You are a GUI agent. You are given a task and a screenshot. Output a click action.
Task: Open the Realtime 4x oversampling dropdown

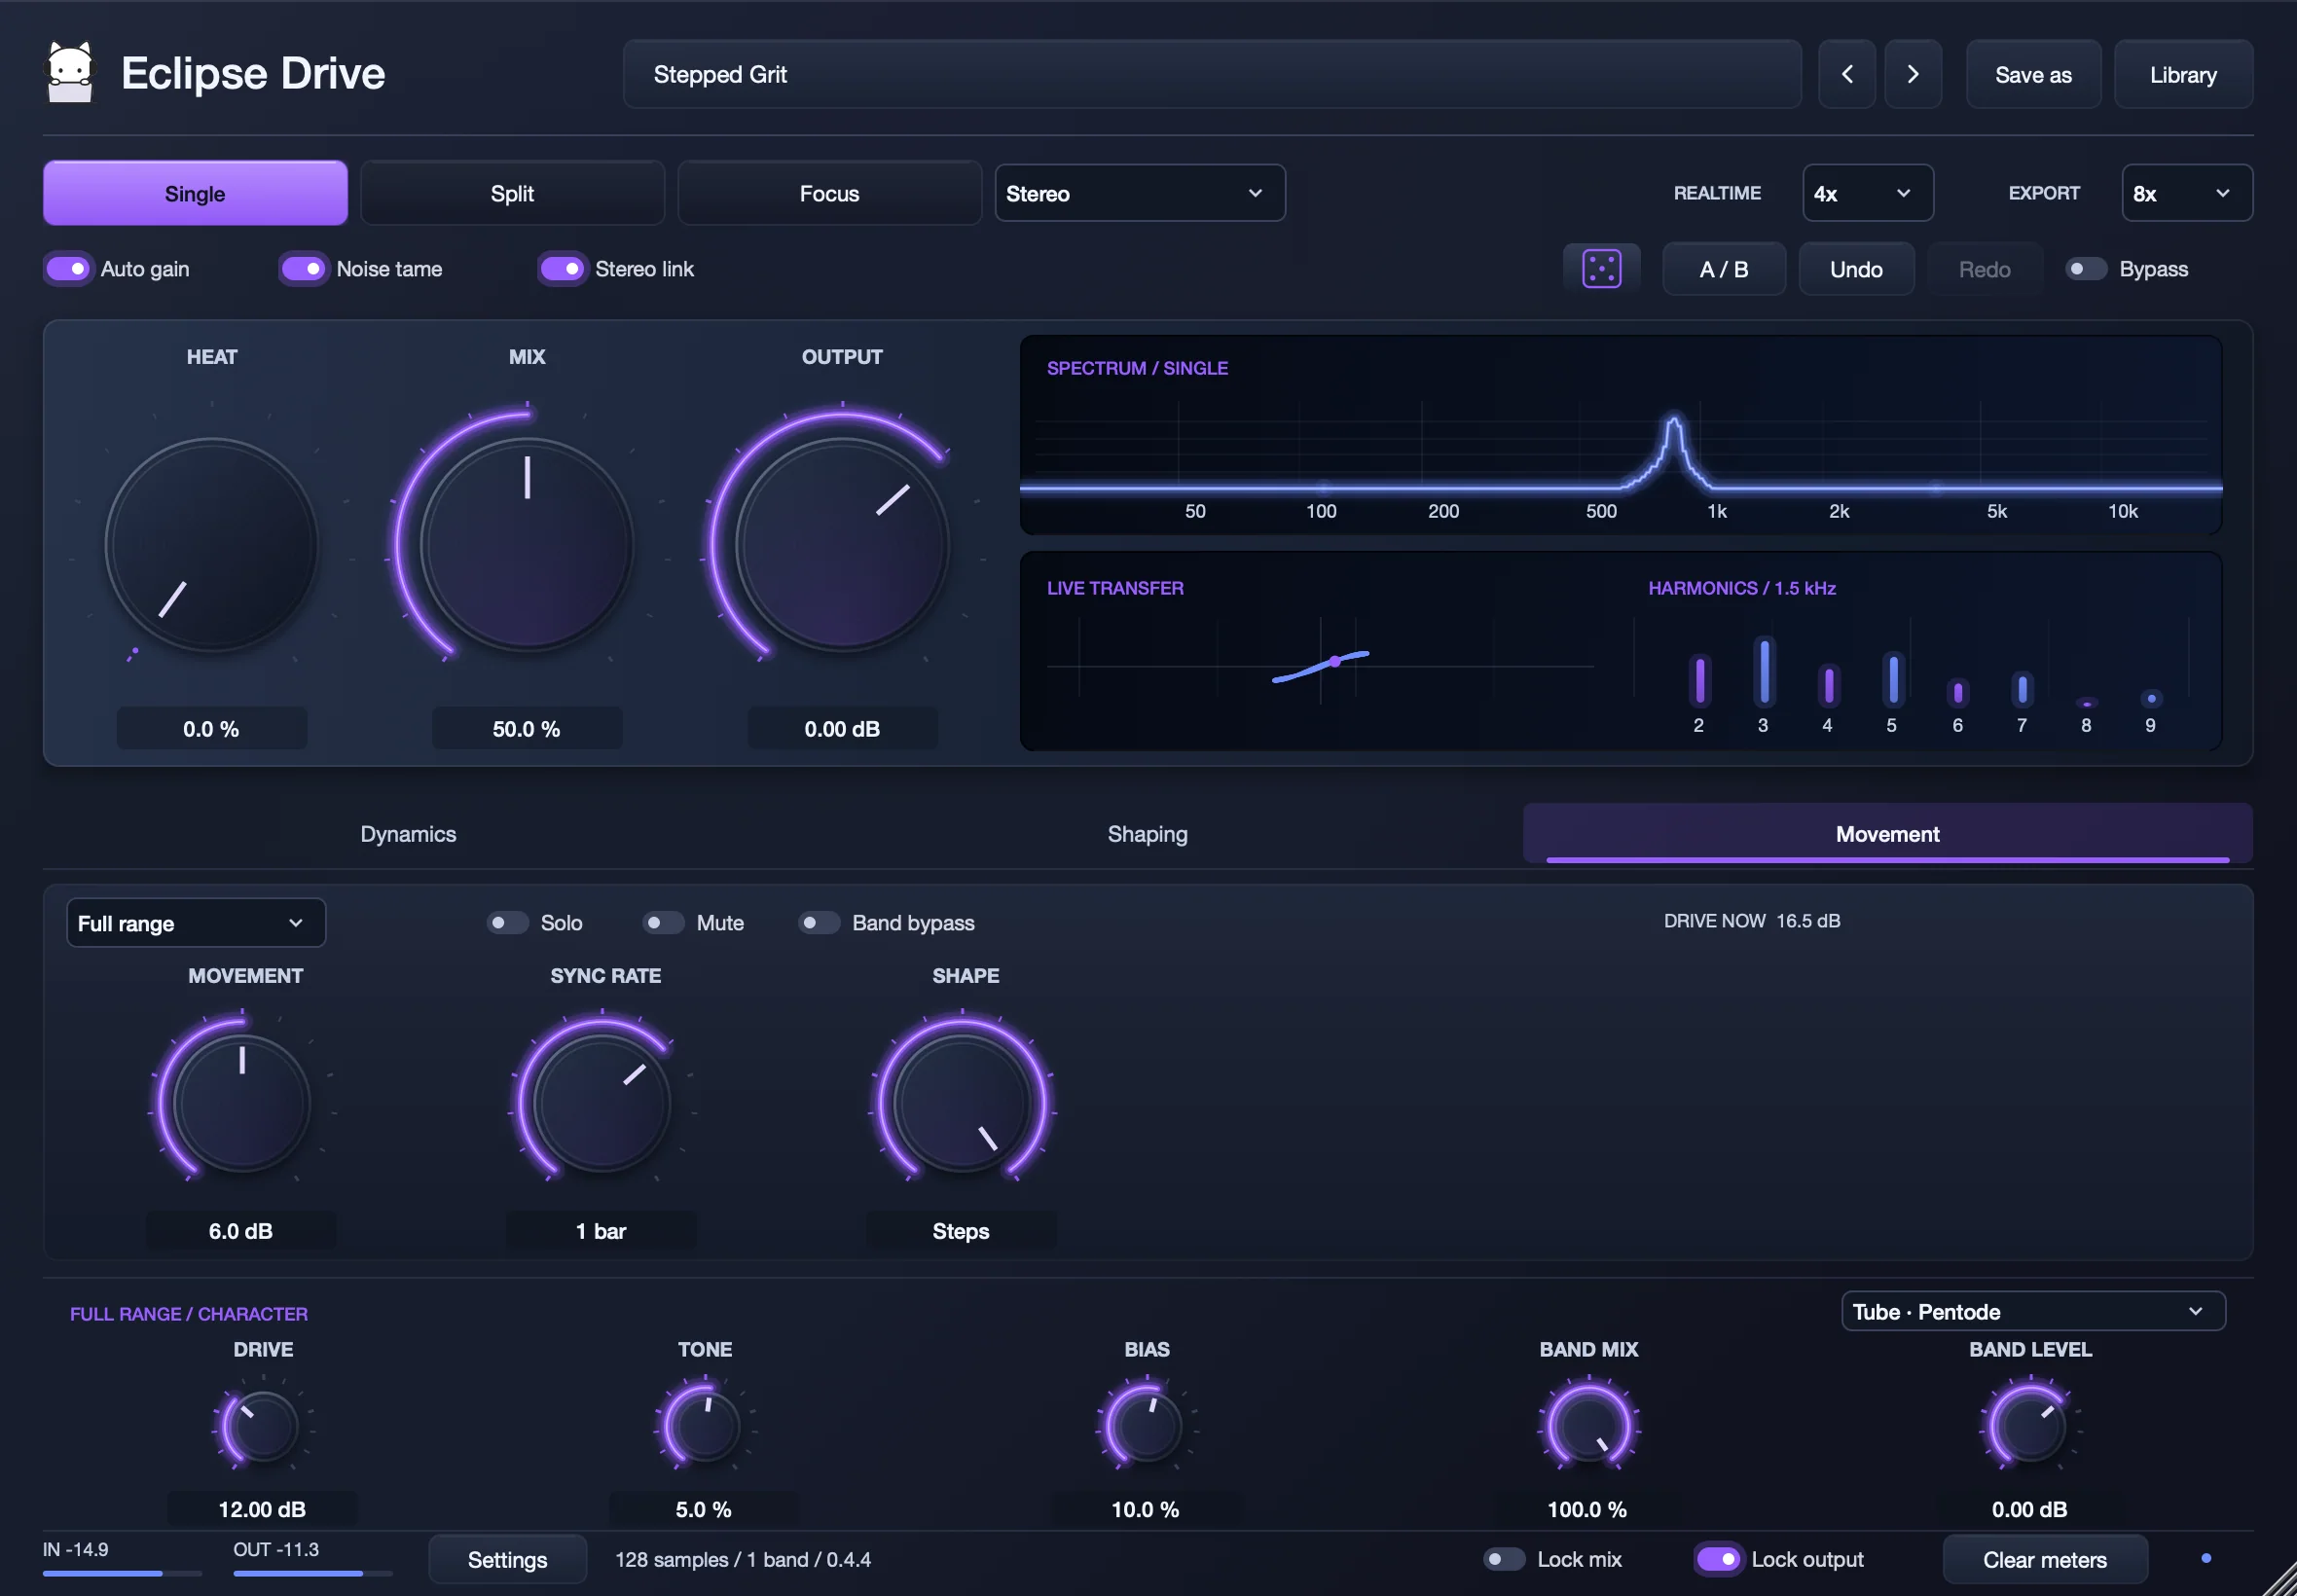click(x=1867, y=193)
